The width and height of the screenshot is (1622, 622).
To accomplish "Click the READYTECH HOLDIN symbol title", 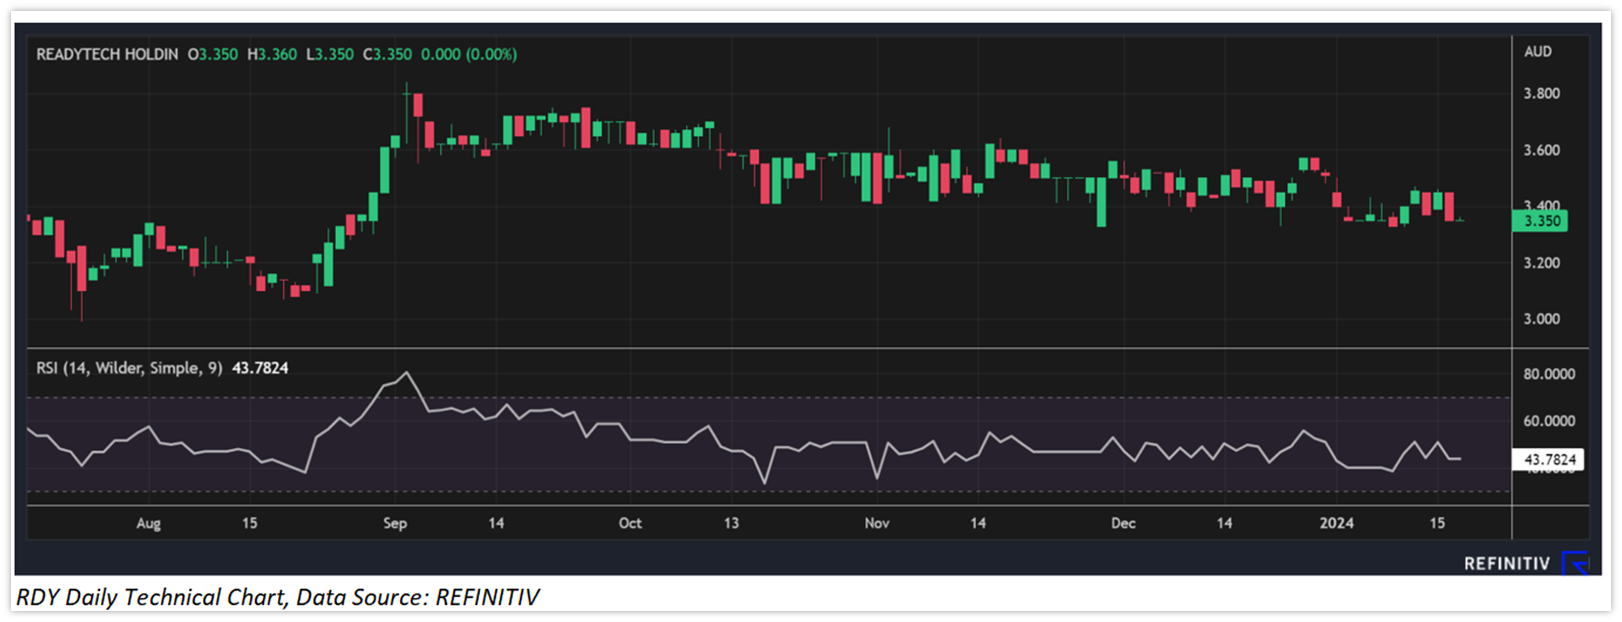I will tap(107, 54).
